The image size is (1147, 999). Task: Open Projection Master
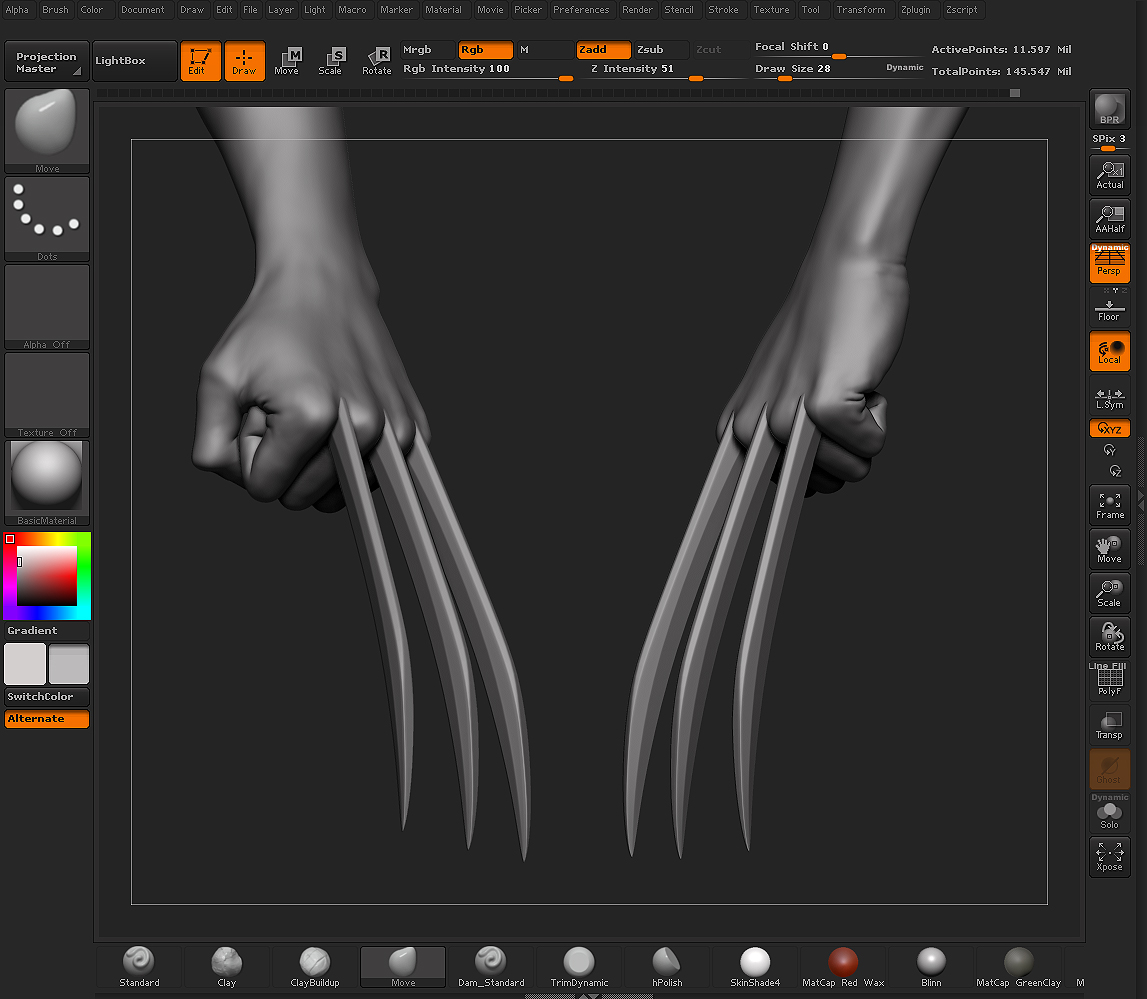coord(47,61)
